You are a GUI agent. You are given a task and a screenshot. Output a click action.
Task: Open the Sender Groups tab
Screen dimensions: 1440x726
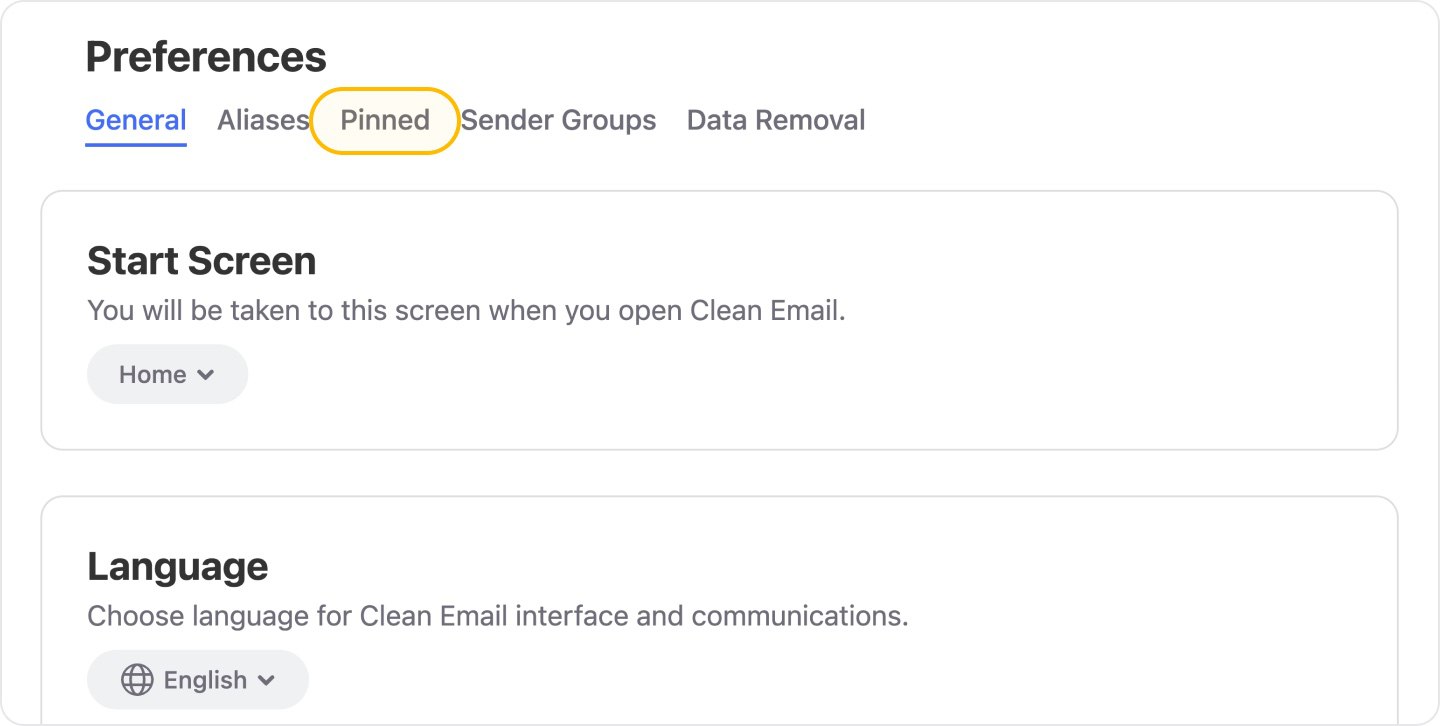point(558,120)
